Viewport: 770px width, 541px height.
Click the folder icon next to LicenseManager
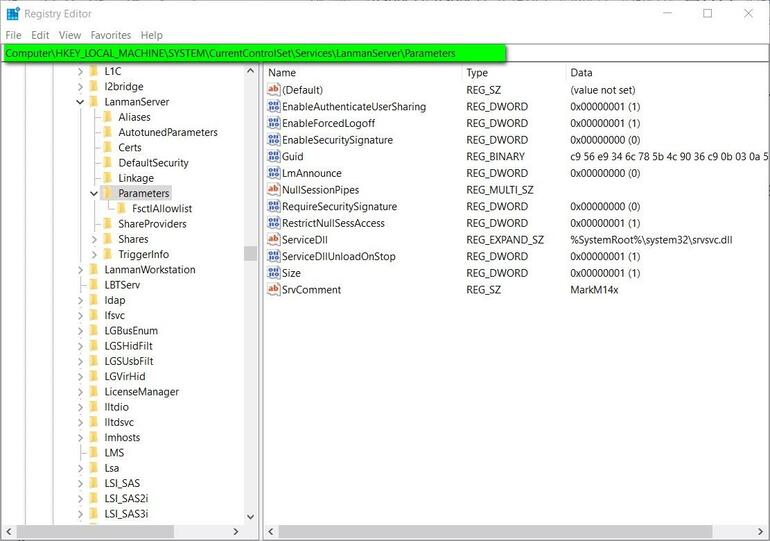point(93,392)
